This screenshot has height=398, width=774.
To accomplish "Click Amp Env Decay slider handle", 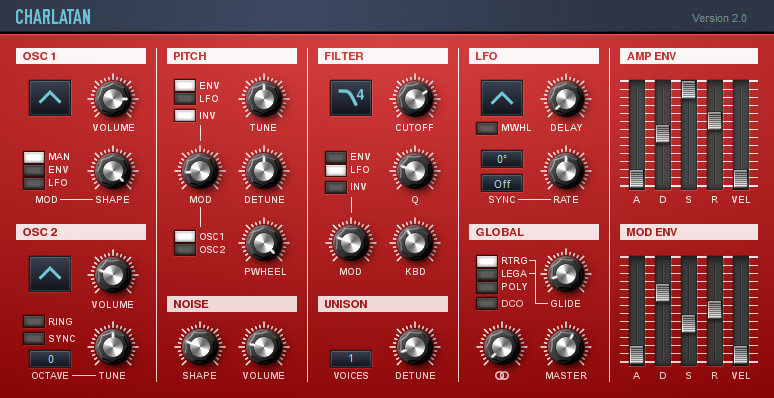I will (662, 134).
